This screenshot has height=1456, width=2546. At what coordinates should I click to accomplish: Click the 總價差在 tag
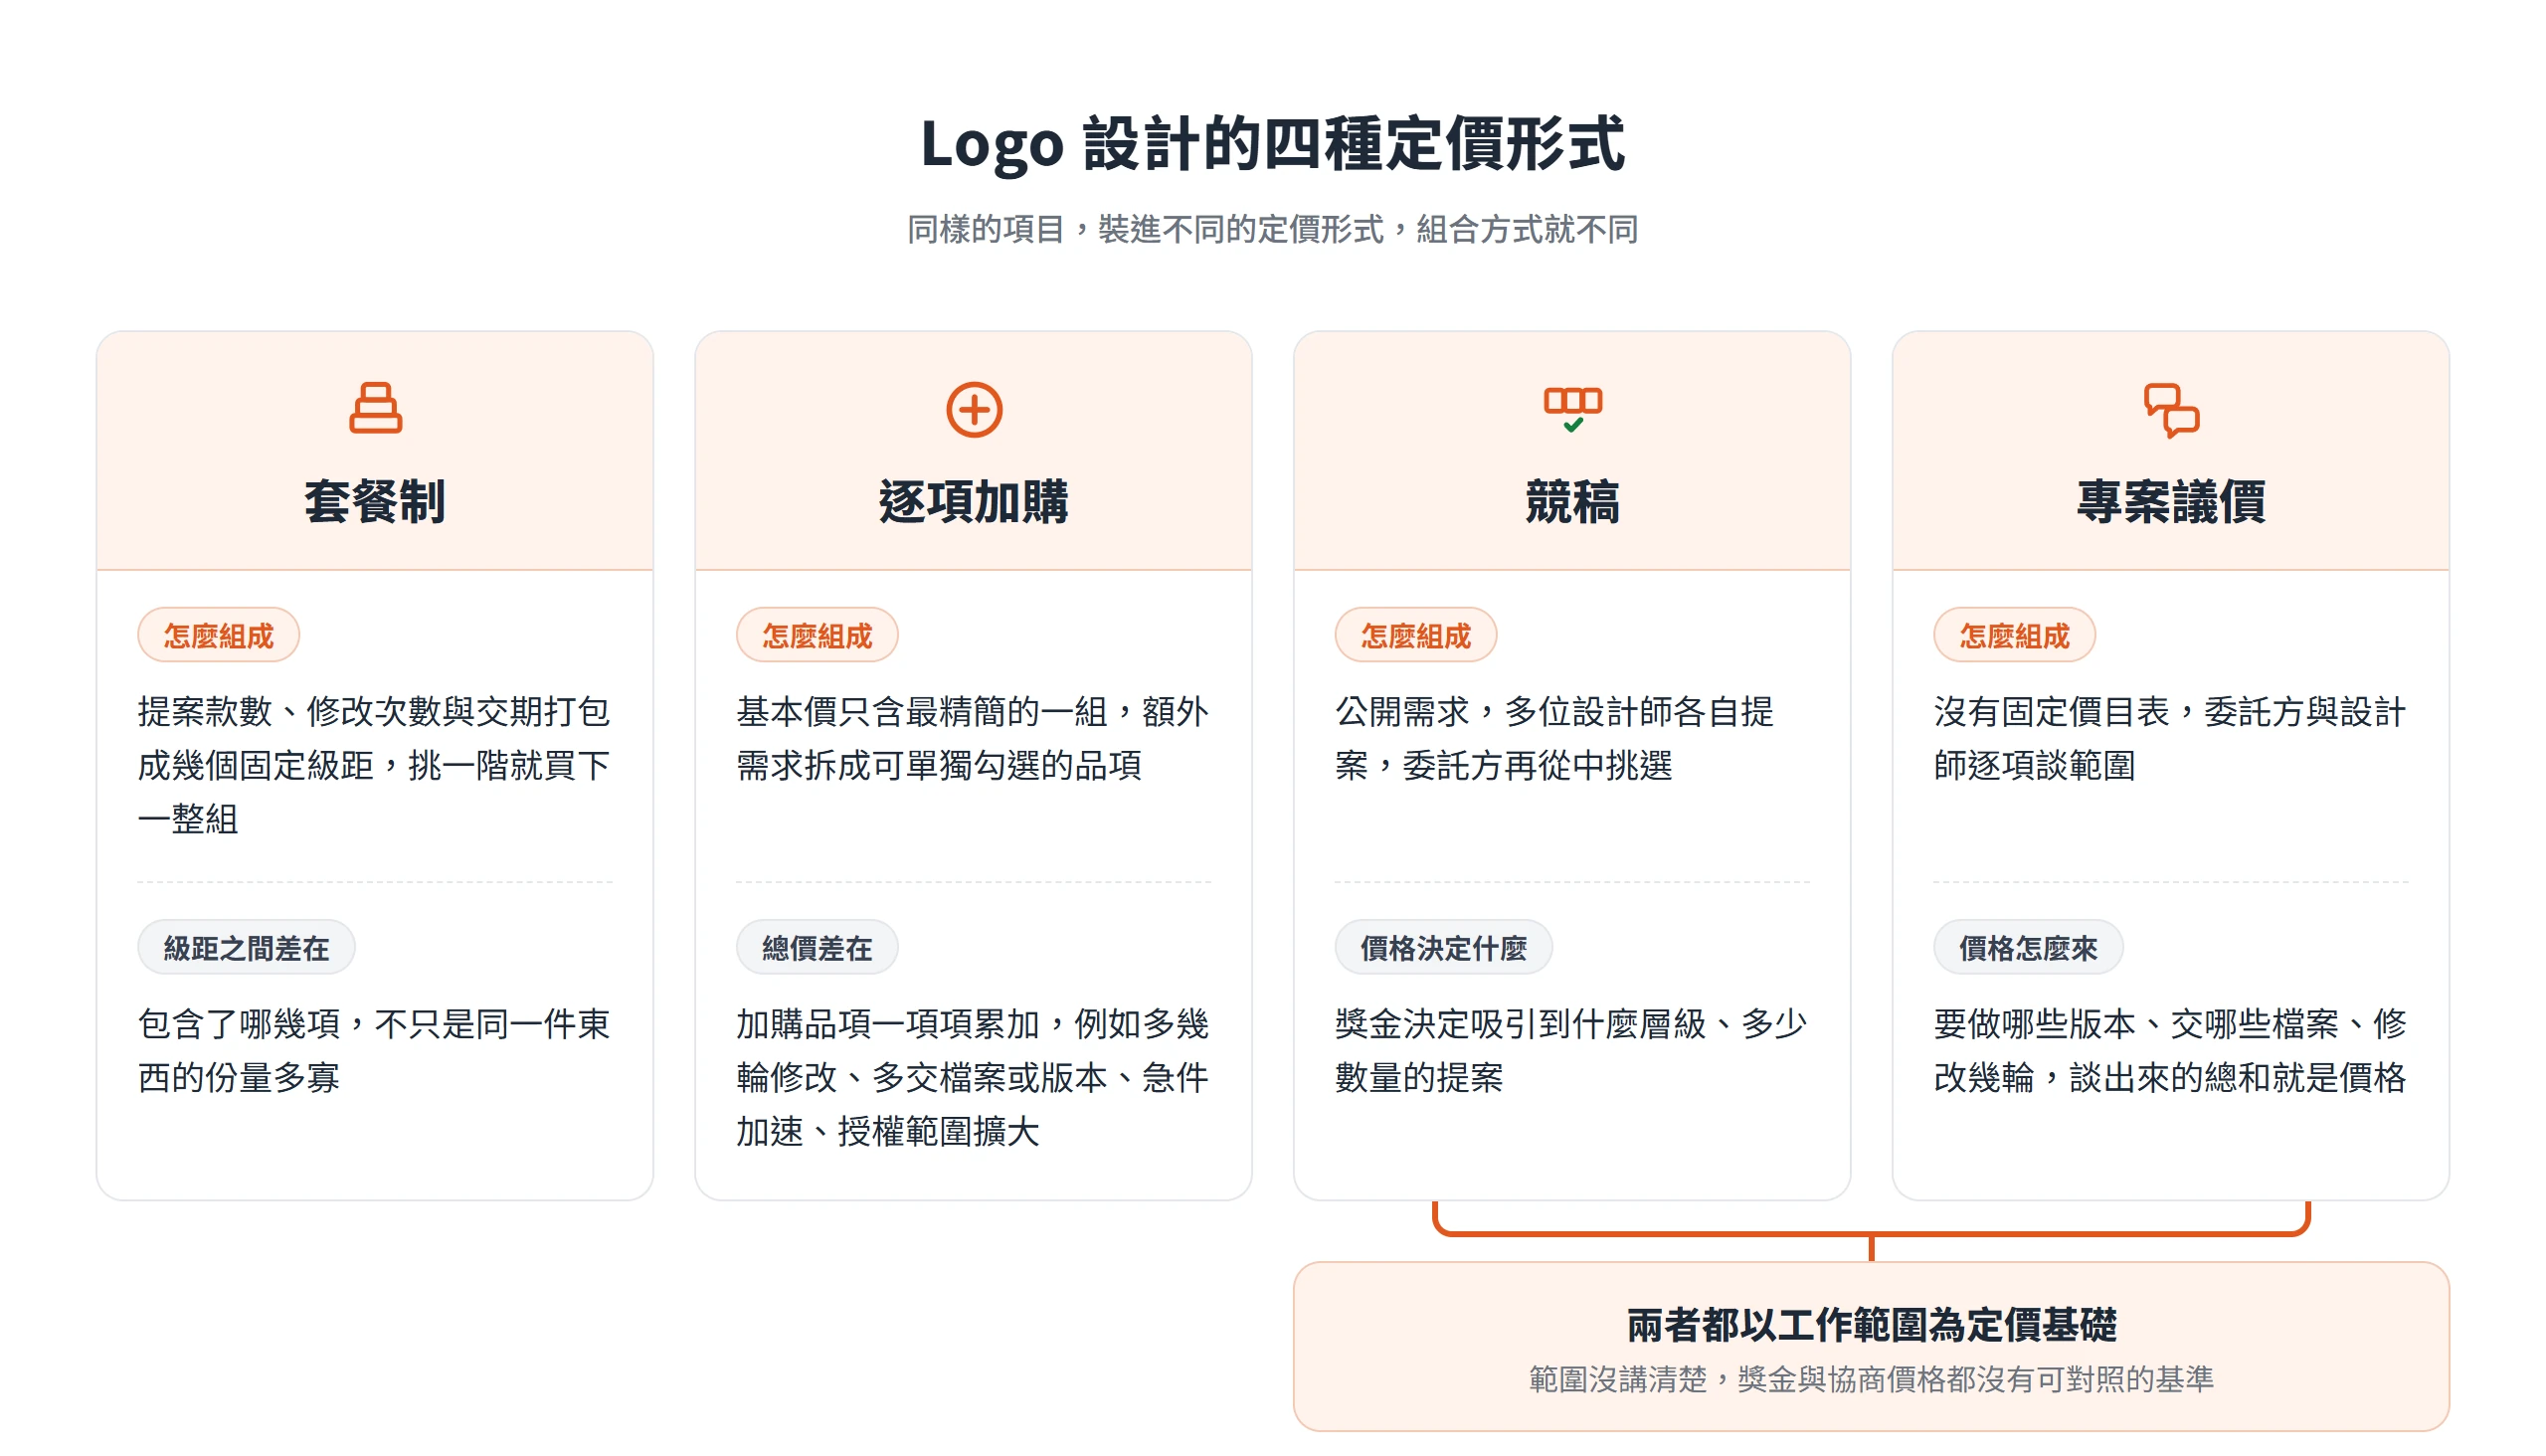[x=817, y=947]
